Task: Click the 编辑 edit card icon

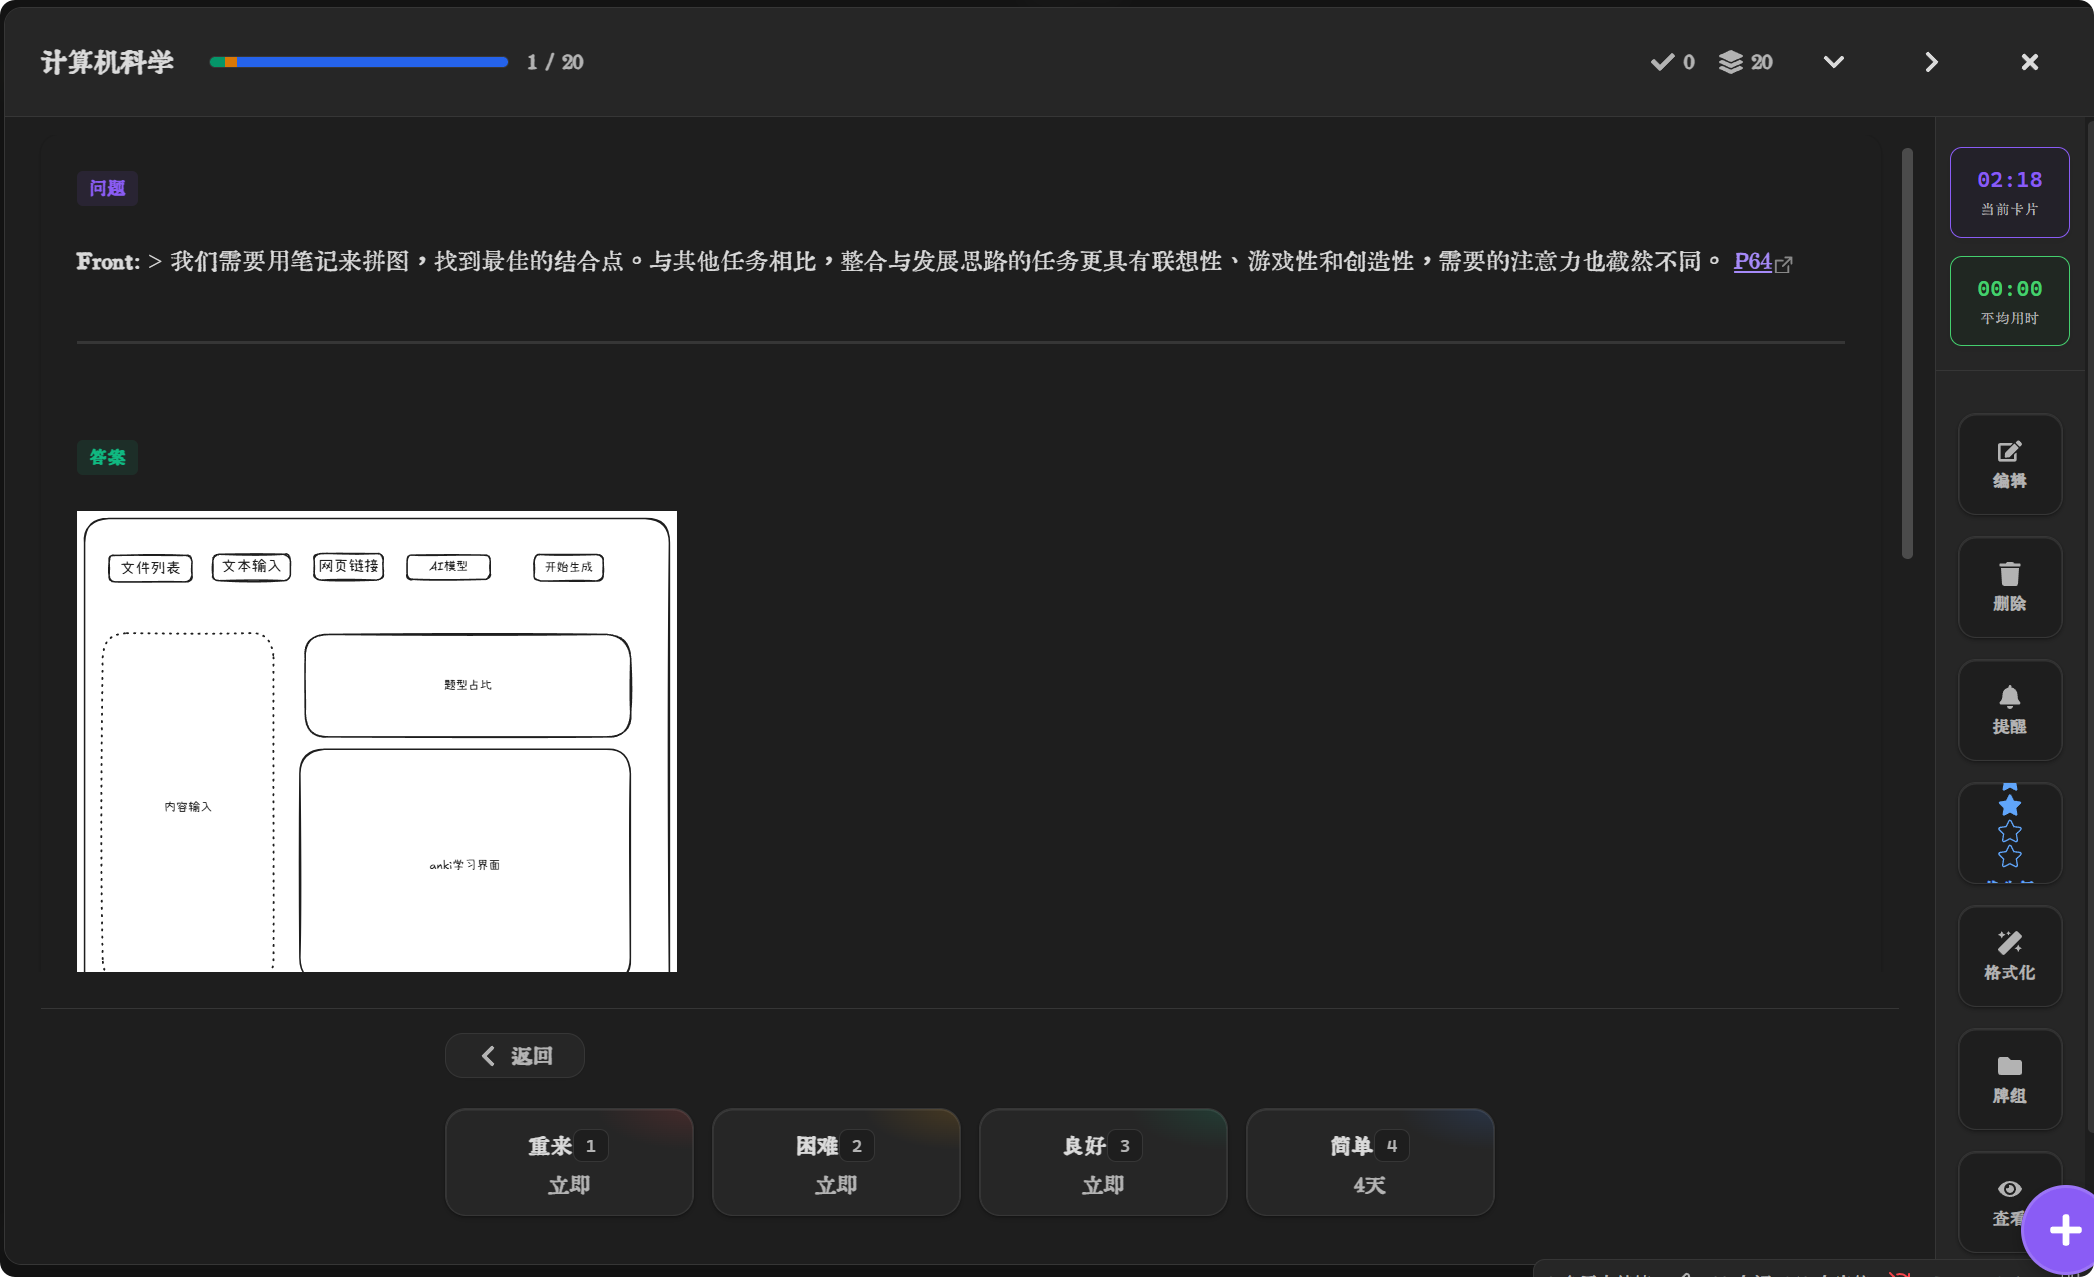Action: click(x=2009, y=464)
